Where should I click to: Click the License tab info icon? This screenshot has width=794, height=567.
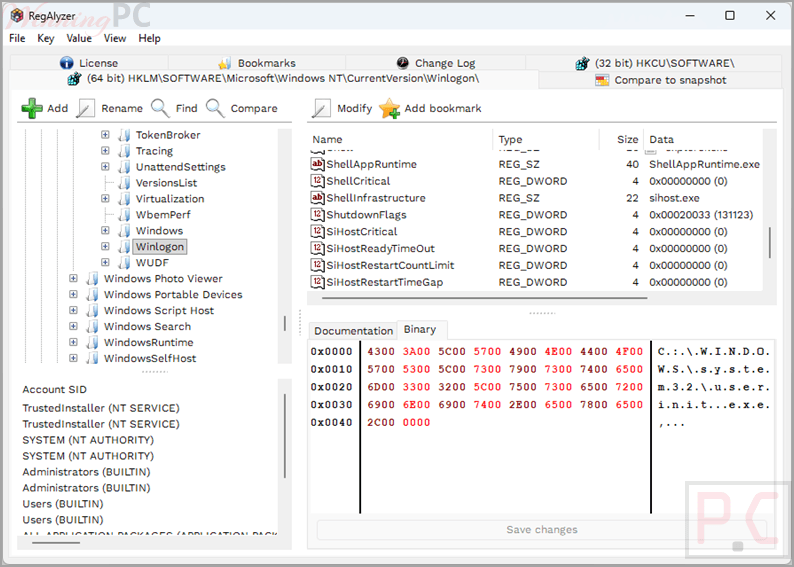click(66, 63)
